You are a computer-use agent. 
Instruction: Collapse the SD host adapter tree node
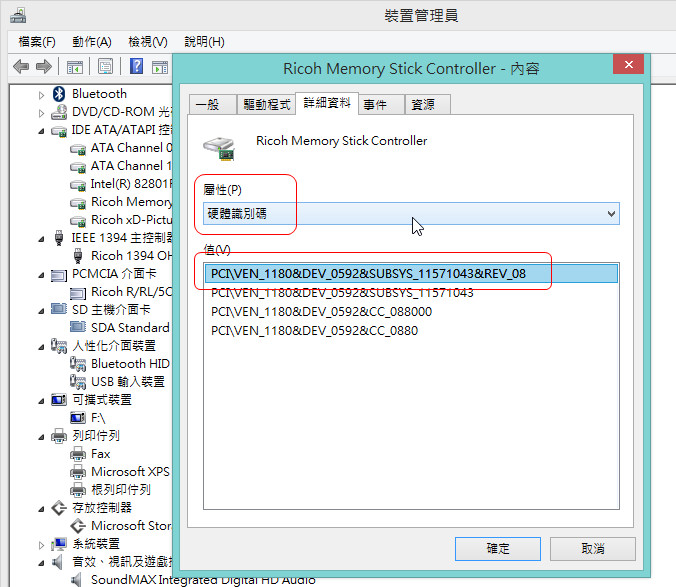41,311
